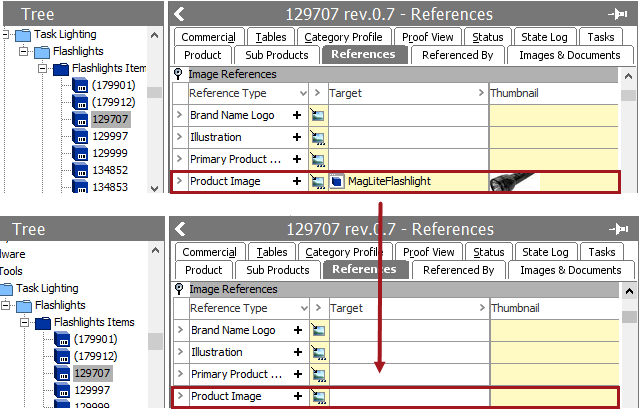
Task: Open Reference Type column dropdown in upper window
Action: [x=303, y=93]
